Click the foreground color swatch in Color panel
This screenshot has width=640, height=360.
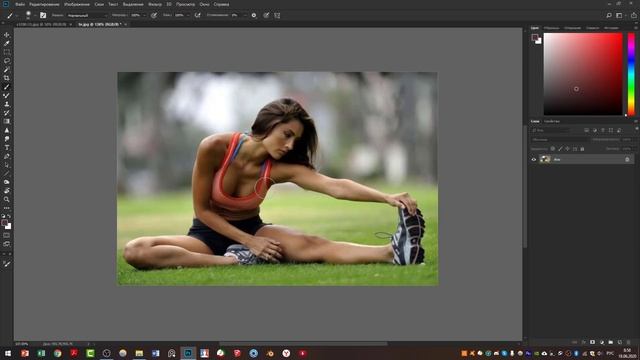(x=535, y=38)
